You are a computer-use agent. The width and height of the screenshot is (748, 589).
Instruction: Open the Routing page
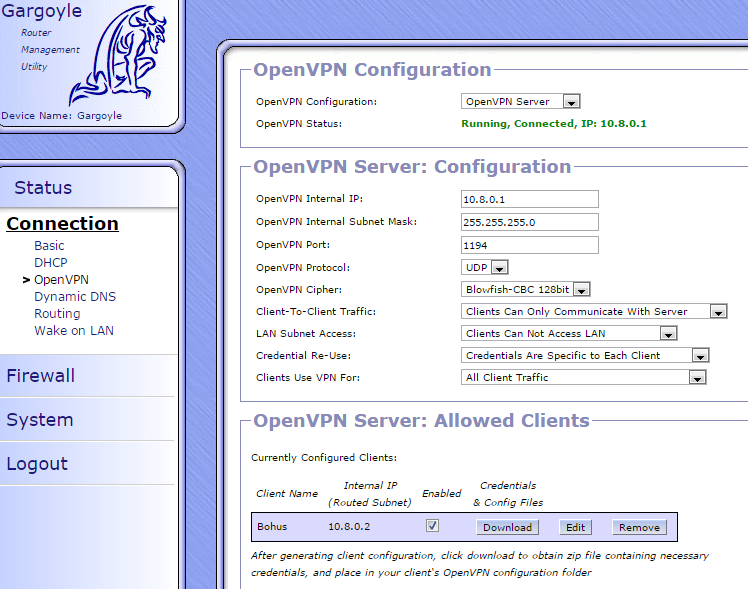click(x=57, y=314)
